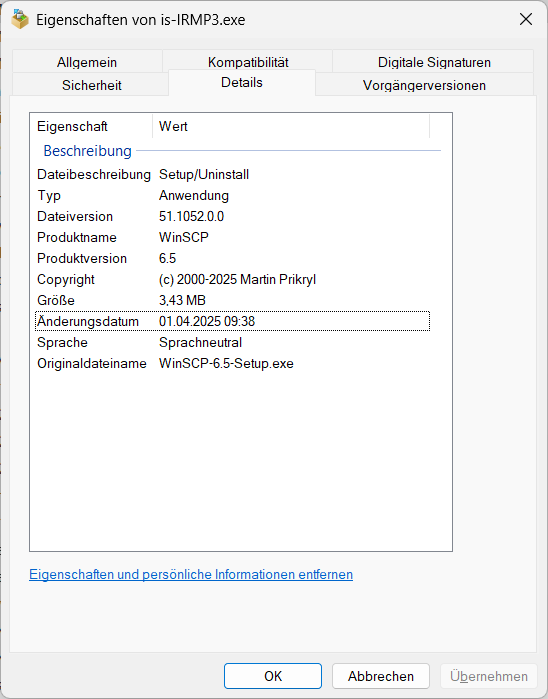
Task: Show the Vorgängerversionen tab
Action: (424, 85)
